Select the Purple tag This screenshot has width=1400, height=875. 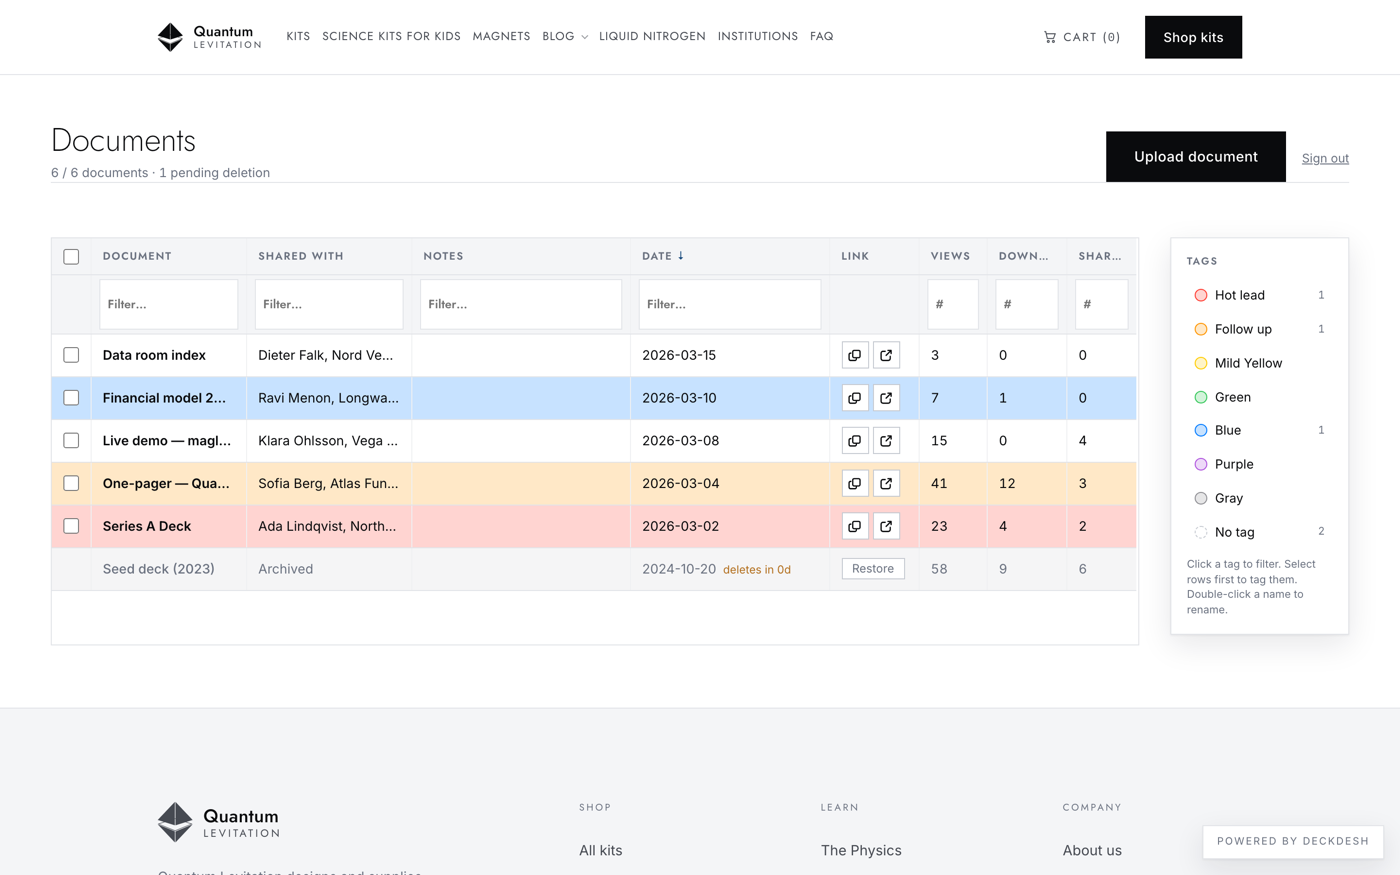click(x=1259, y=464)
